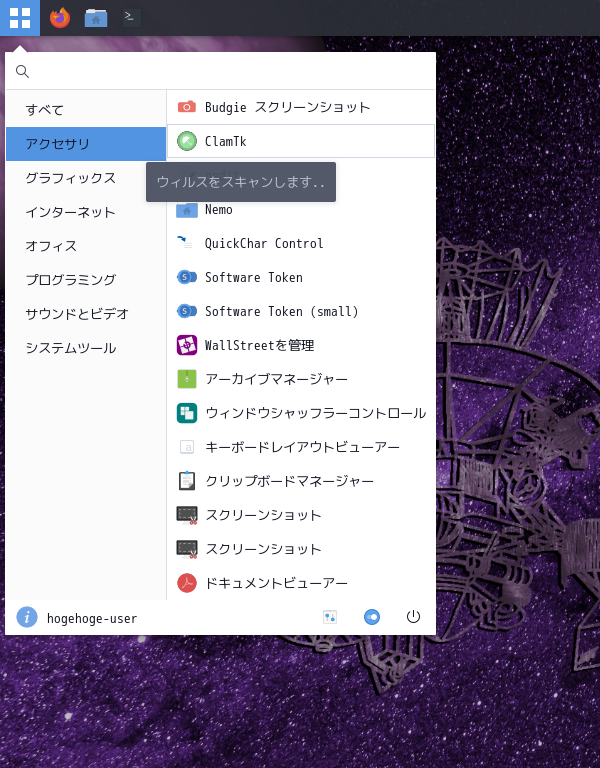Open the グラフィックス category
Image resolution: width=600 pixels, height=768 pixels.
(86, 178)
